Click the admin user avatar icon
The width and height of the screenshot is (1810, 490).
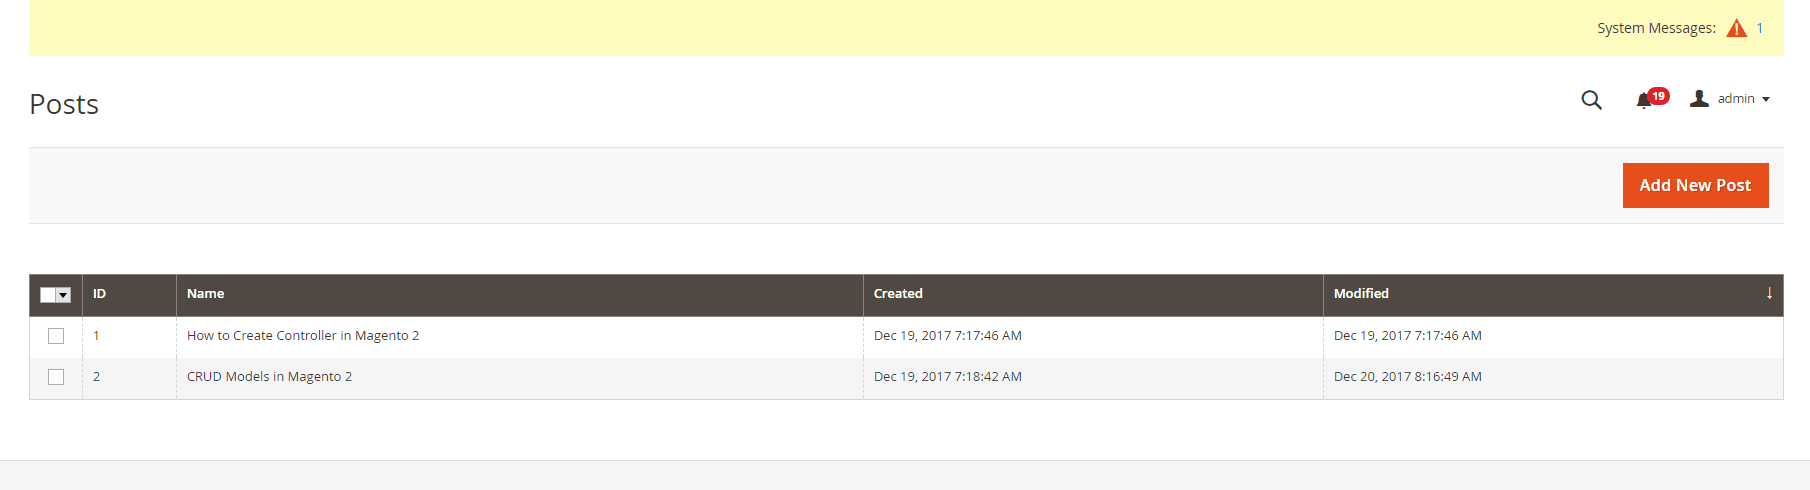tap(1699, 98)
